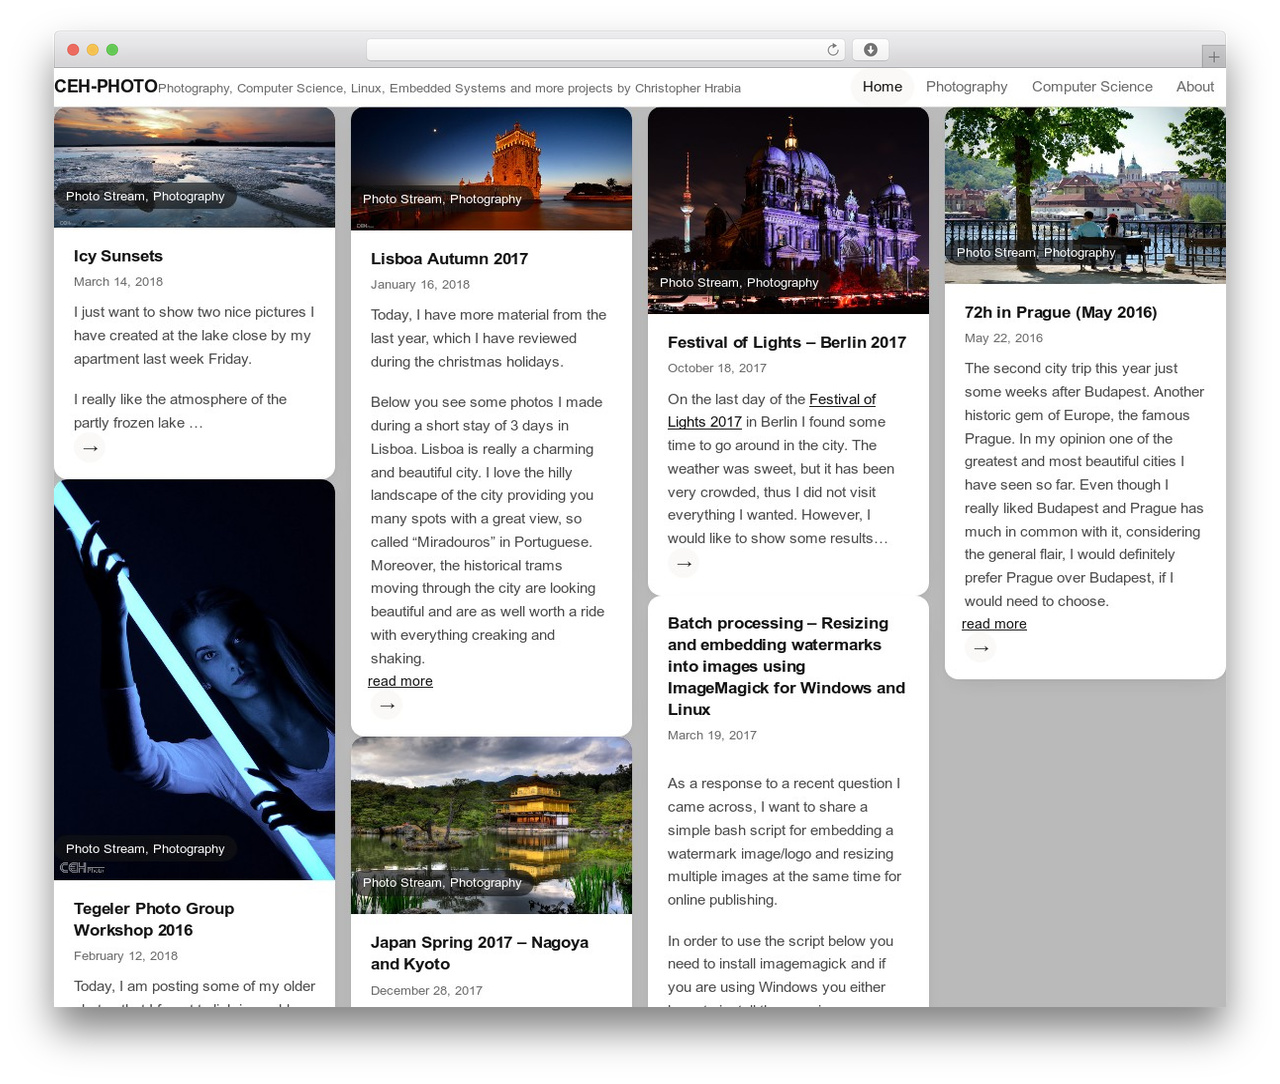The width and height of the screenshot is (1280, 1084).
Task: Click the Berlin cathedral lights thumbnail
Action: point(788,210)
